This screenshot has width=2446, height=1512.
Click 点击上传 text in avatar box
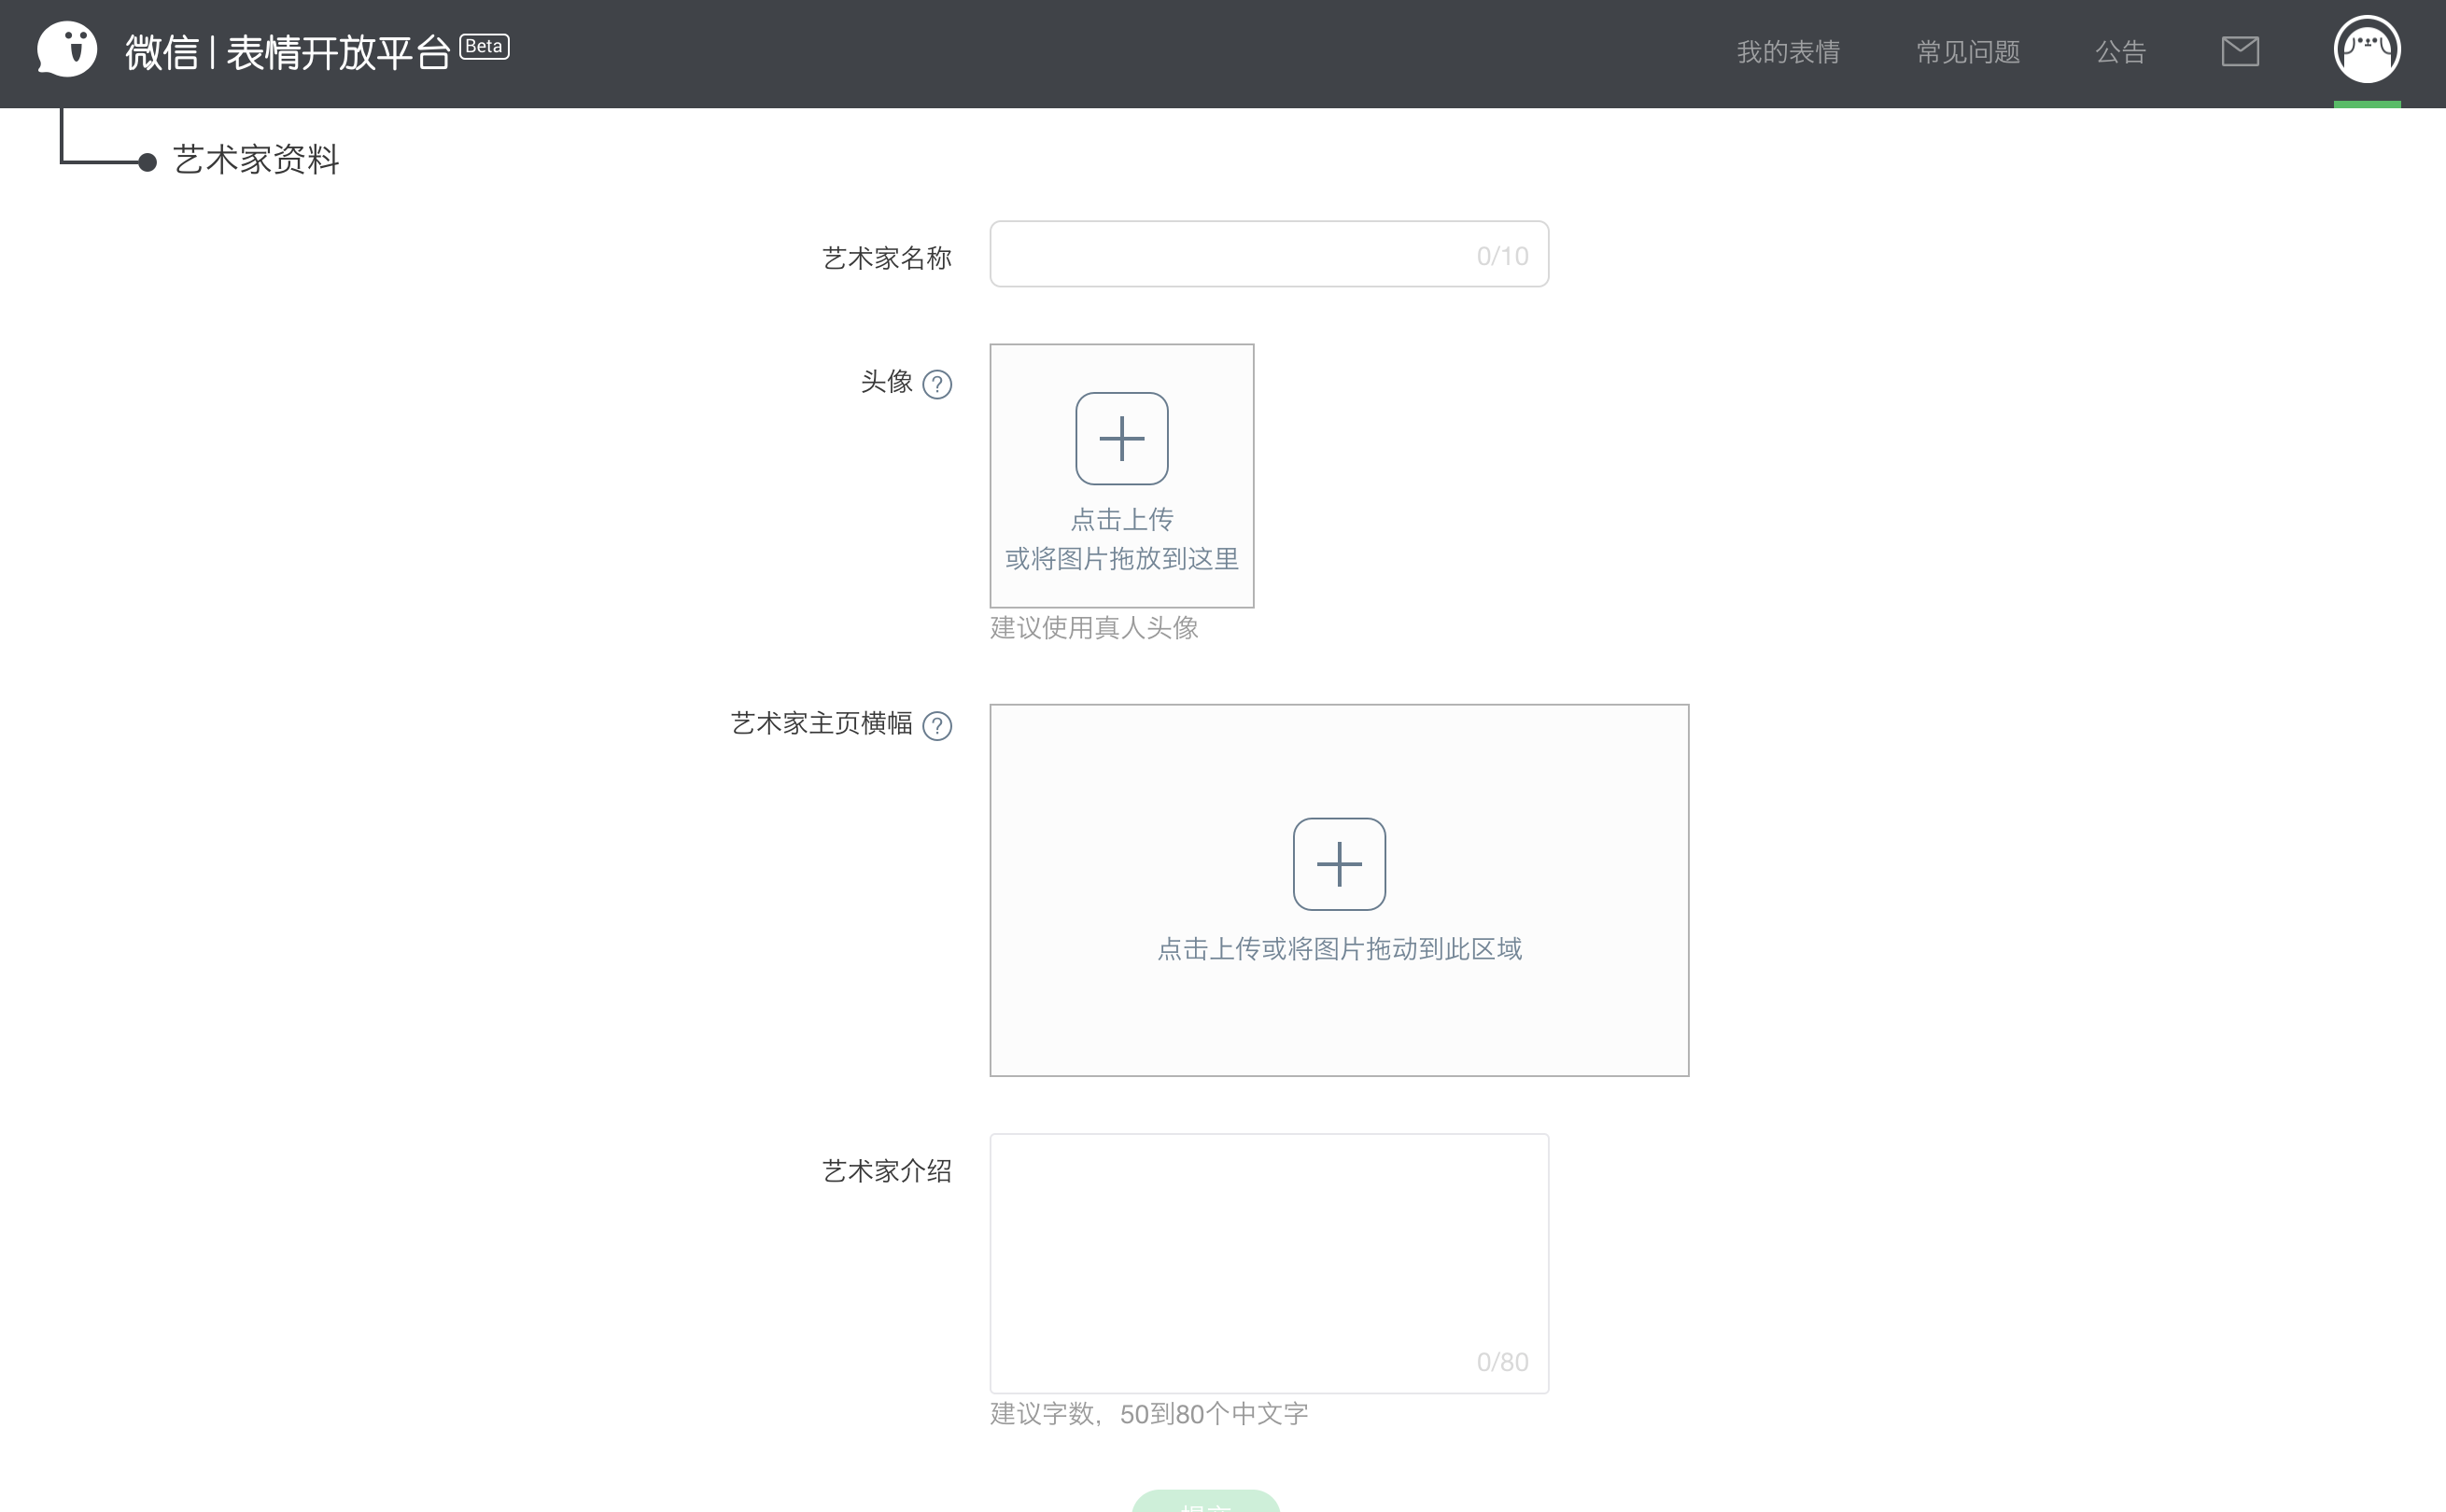pos(1121,519)
